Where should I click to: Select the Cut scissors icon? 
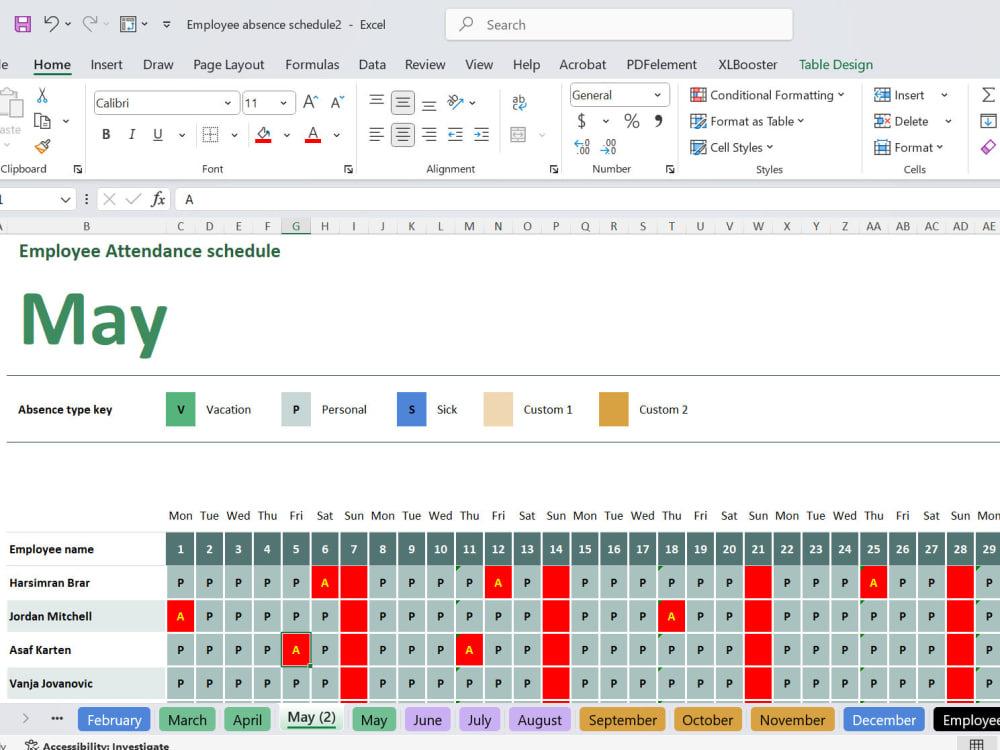coord(42,96)
